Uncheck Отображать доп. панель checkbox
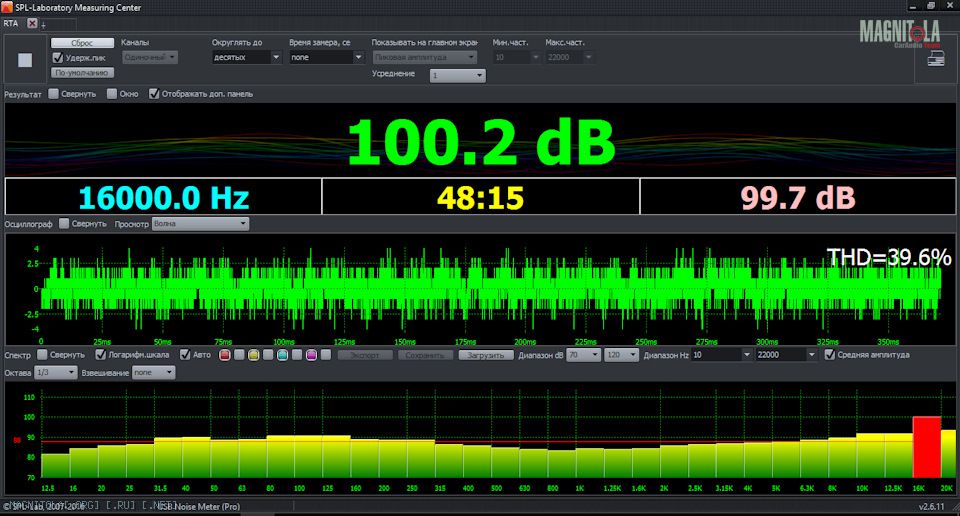Viewport: 960px width, 516px height. 154,94
